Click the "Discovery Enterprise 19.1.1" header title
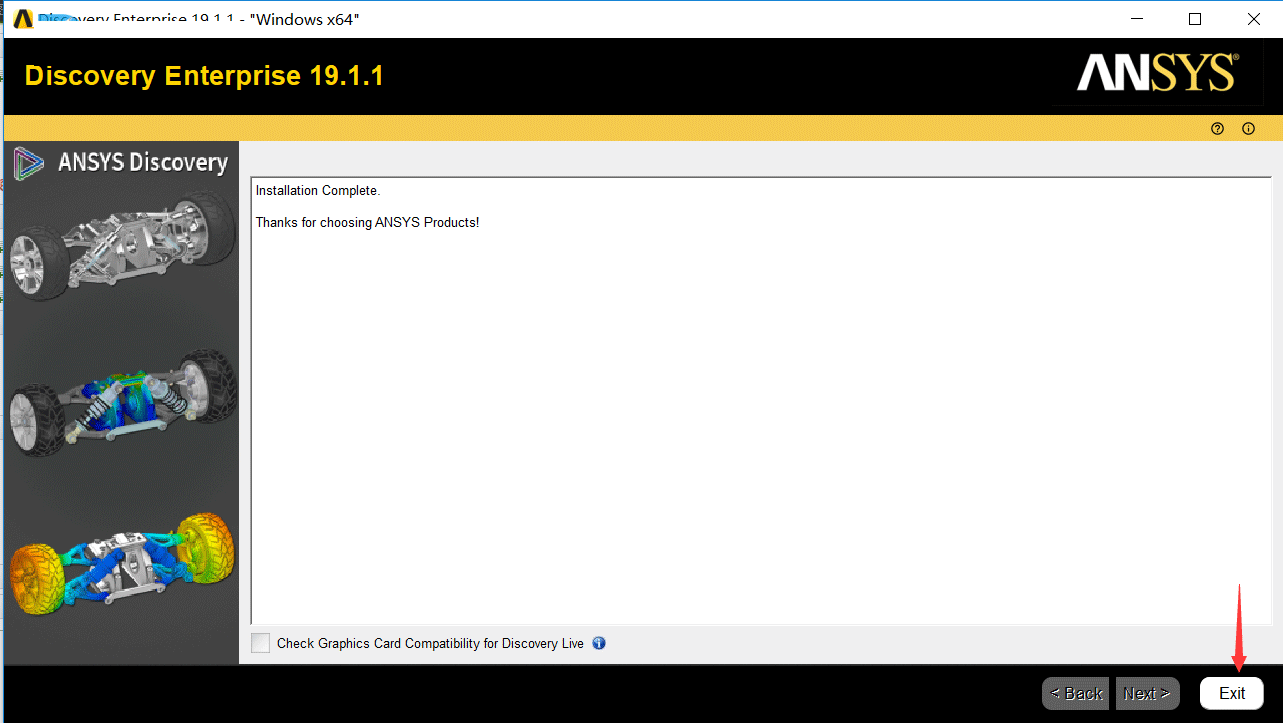Image resolution: width=1283 pixels, height=723 pixels. coord(204,76)
